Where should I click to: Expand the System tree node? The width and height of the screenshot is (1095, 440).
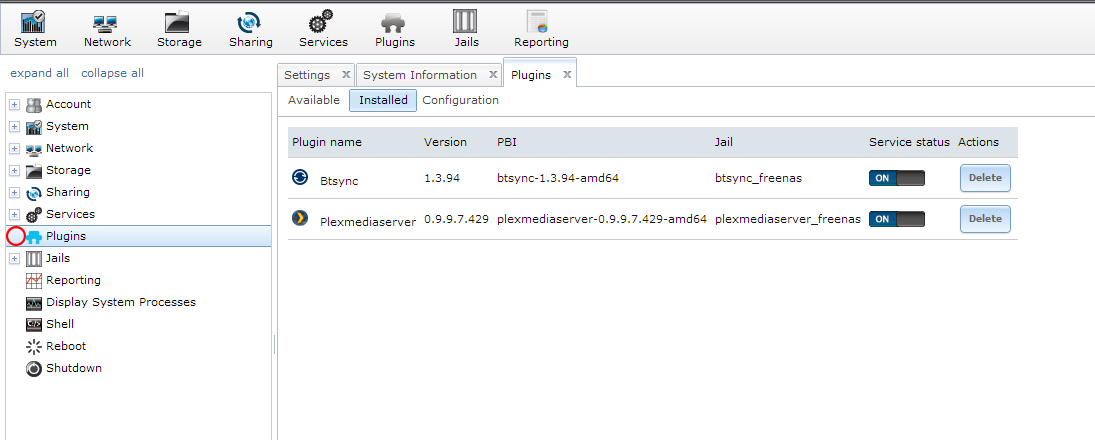click(x=15, y=127)
